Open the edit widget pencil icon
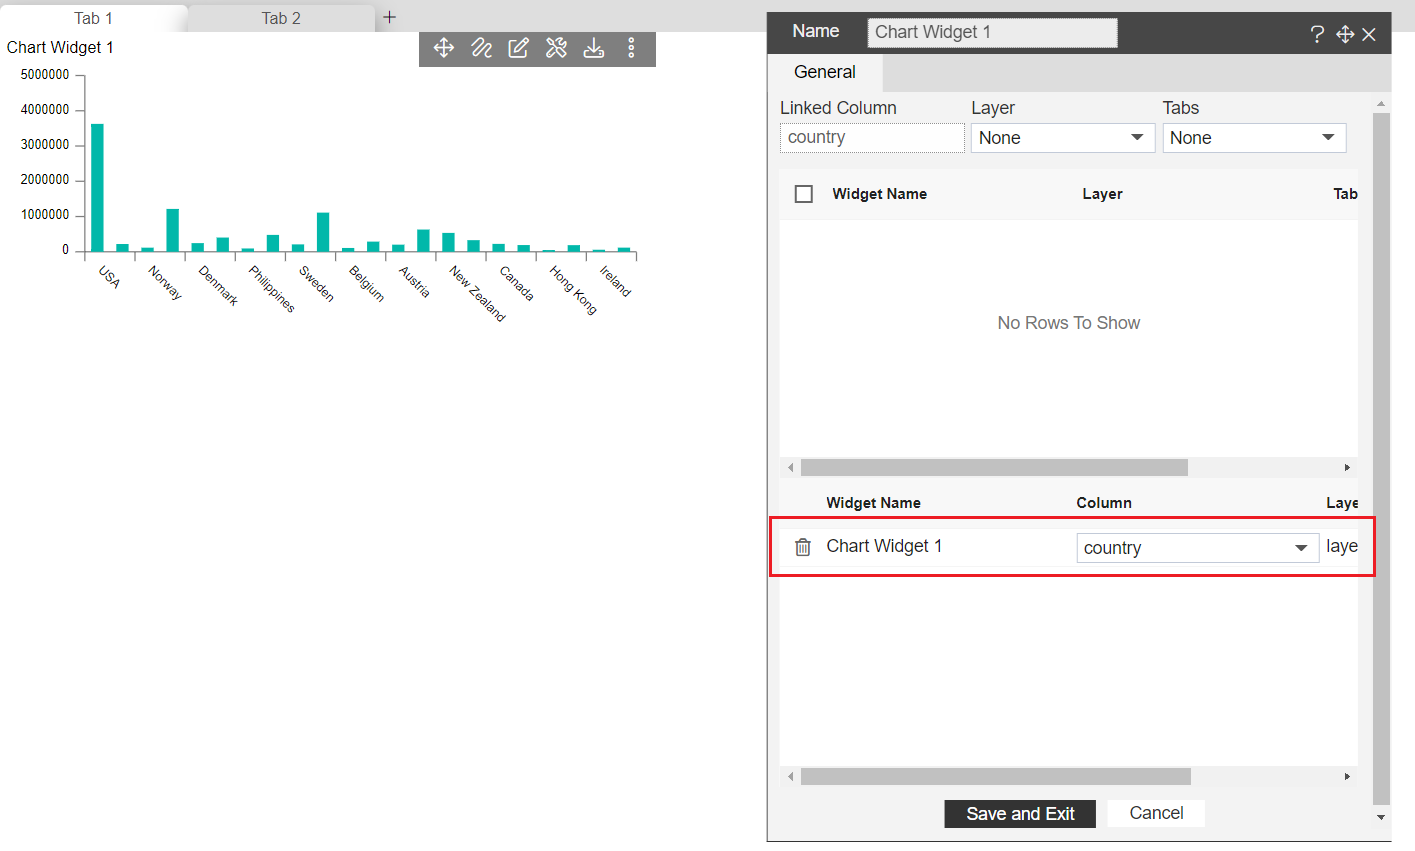This screenshot has height=851, width=1415. [519, 48]
